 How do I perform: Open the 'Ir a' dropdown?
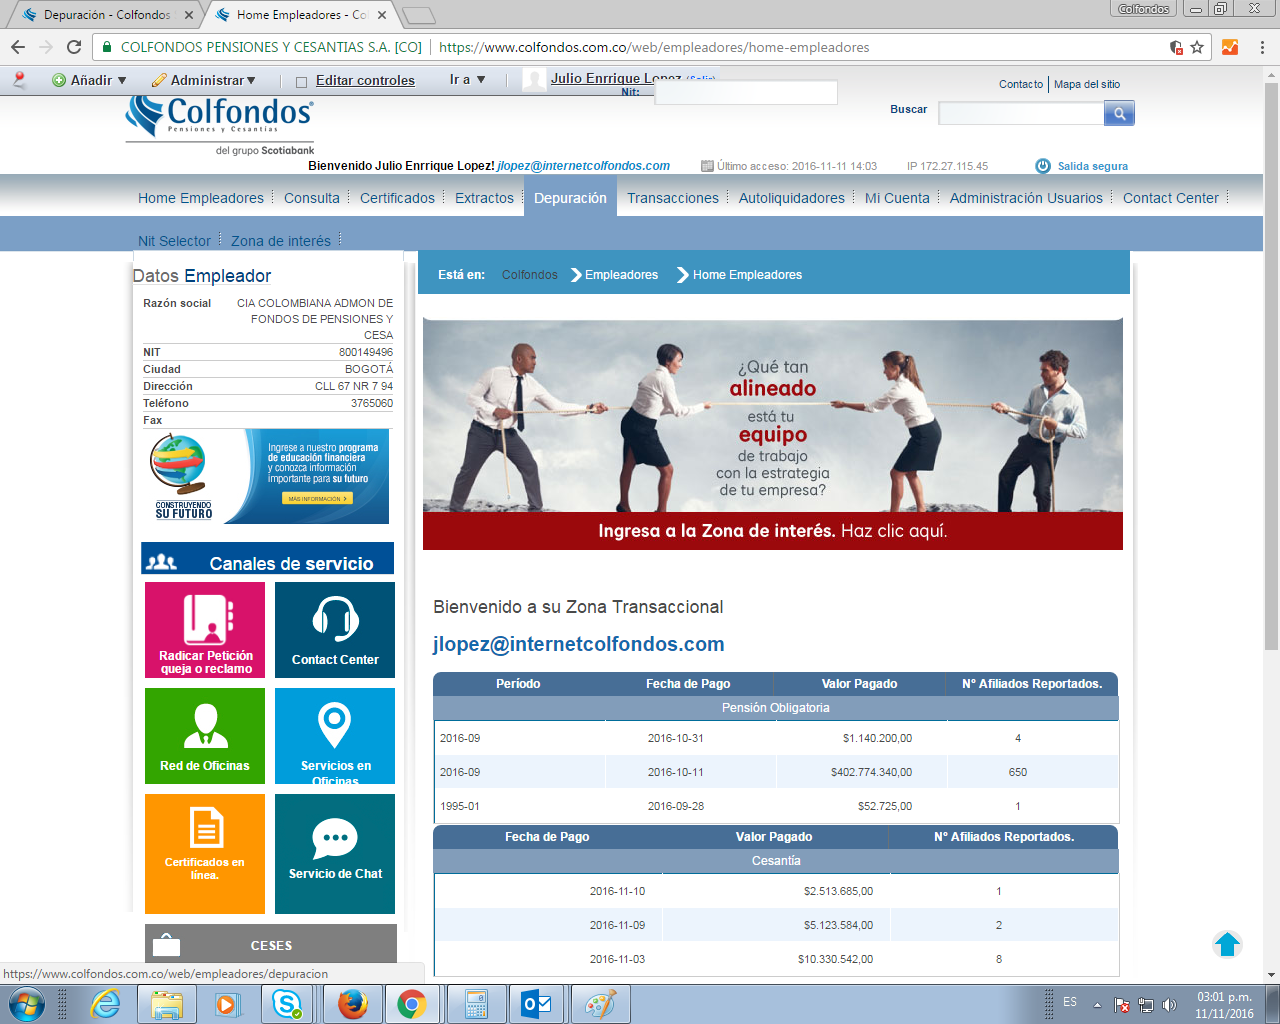467,80
